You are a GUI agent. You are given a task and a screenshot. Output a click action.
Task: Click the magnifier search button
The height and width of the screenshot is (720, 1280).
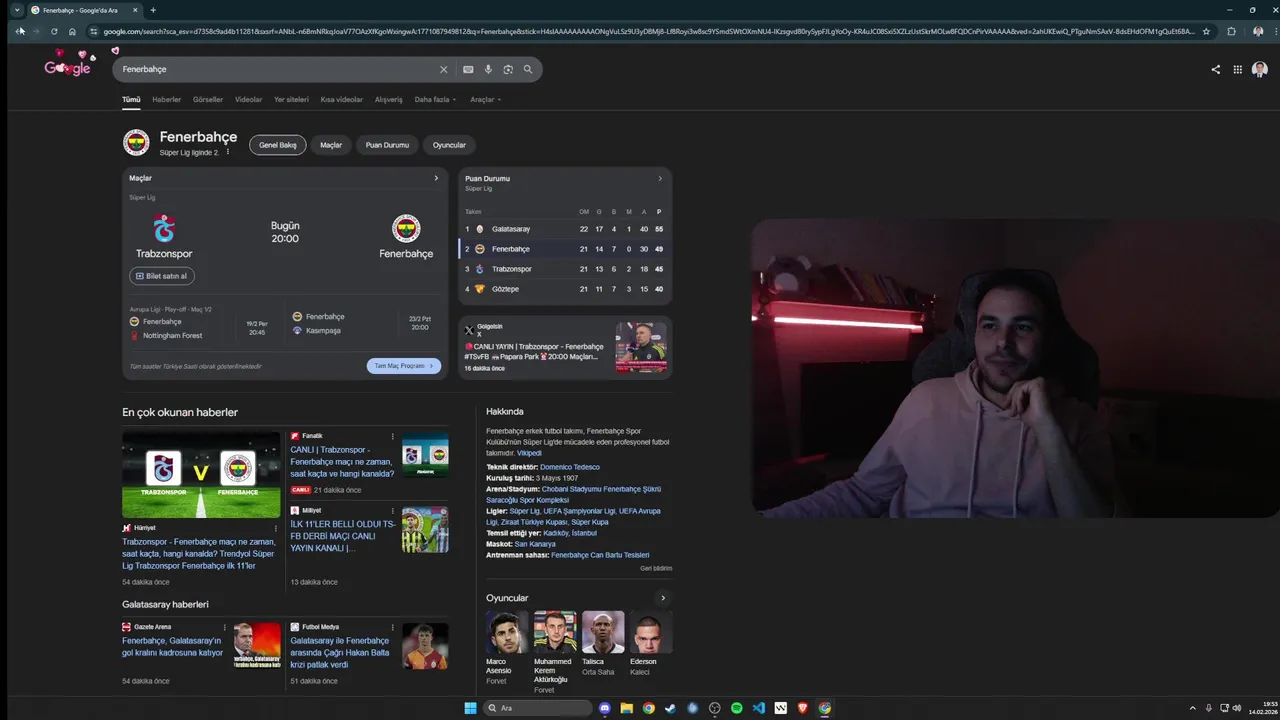(528, 69)
